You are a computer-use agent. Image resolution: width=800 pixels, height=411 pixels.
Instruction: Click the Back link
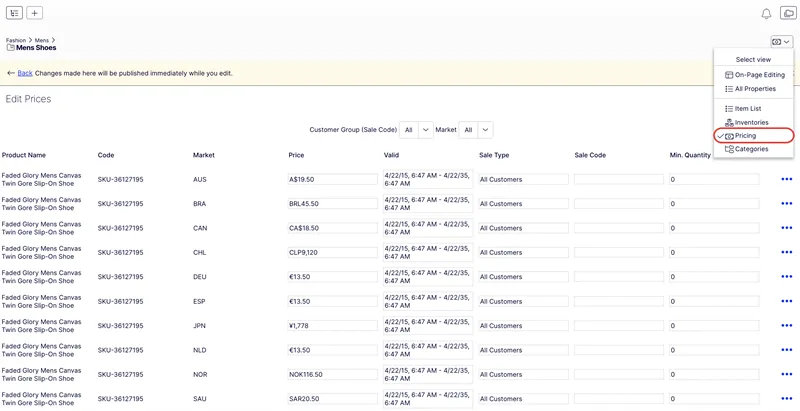pos(25,73)
